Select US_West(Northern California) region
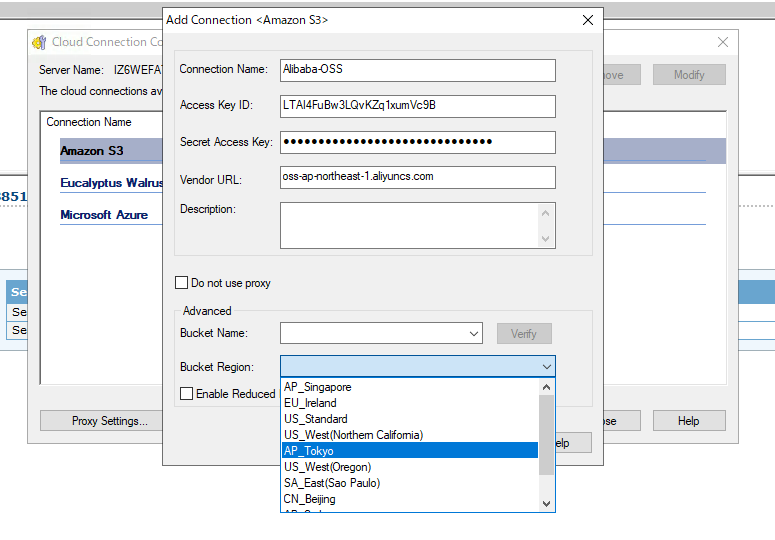 (x=410, y=435)
